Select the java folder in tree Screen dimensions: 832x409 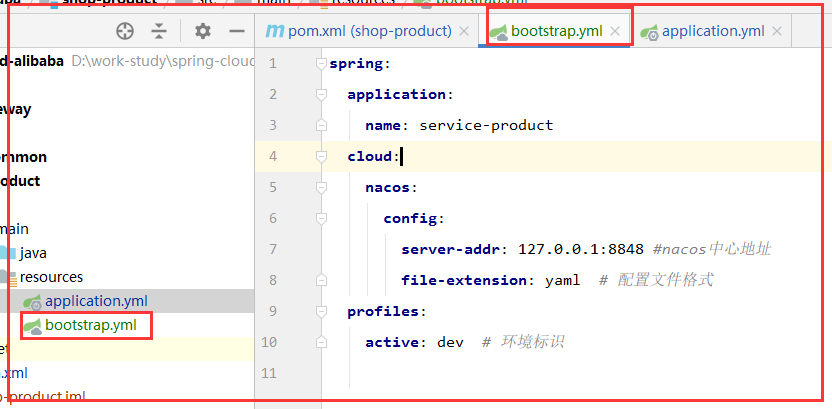click(x=33, y=253)
